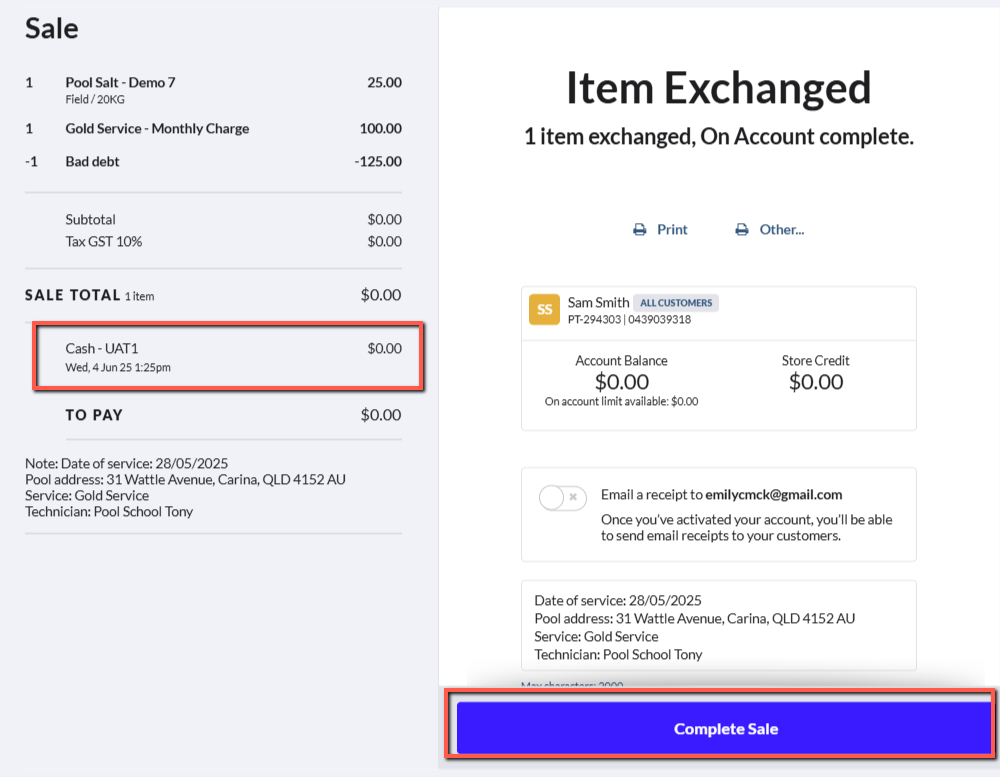Image resolution: width=1000 pixels, height=777 pixels.
Task: Click the SS customer avatar icon
Action: click(x=544, y=310)
